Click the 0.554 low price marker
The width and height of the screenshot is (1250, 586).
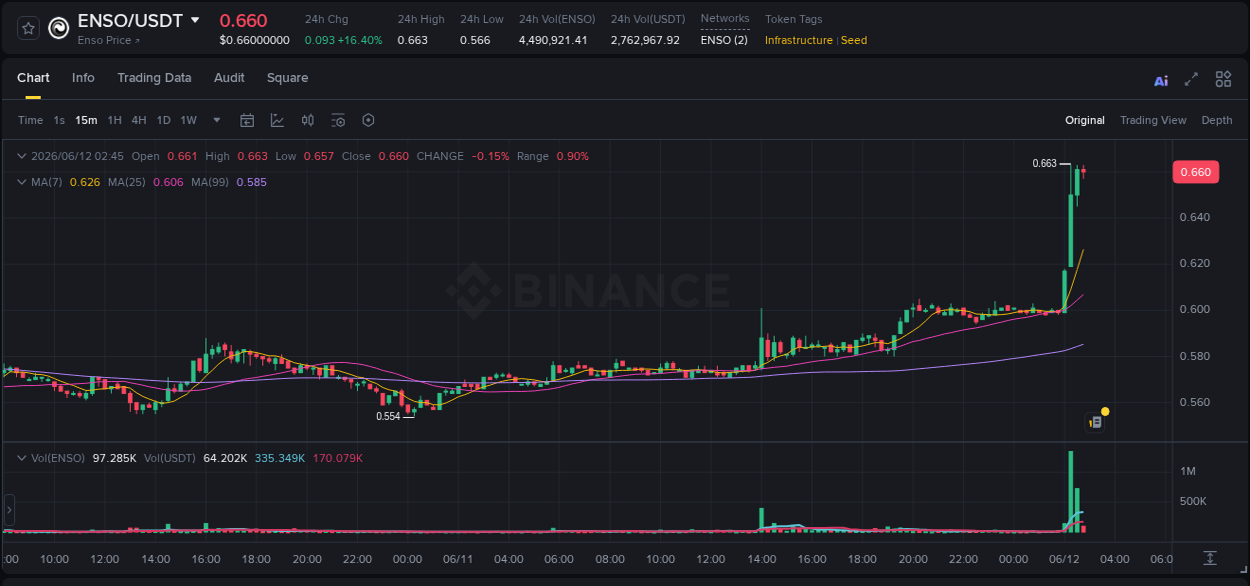(388, 416)
